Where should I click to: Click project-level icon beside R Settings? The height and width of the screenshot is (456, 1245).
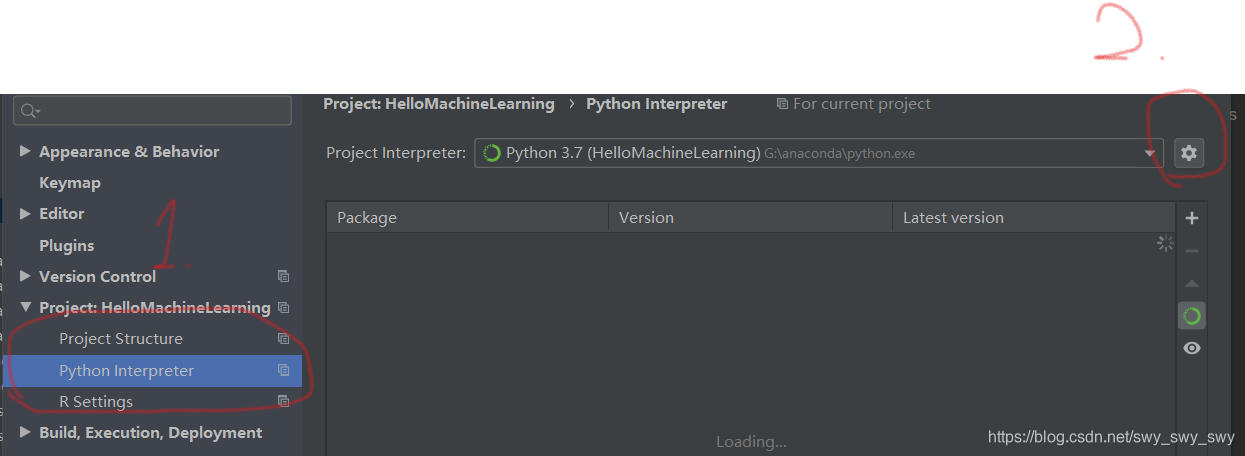click(x=283, y=401)
